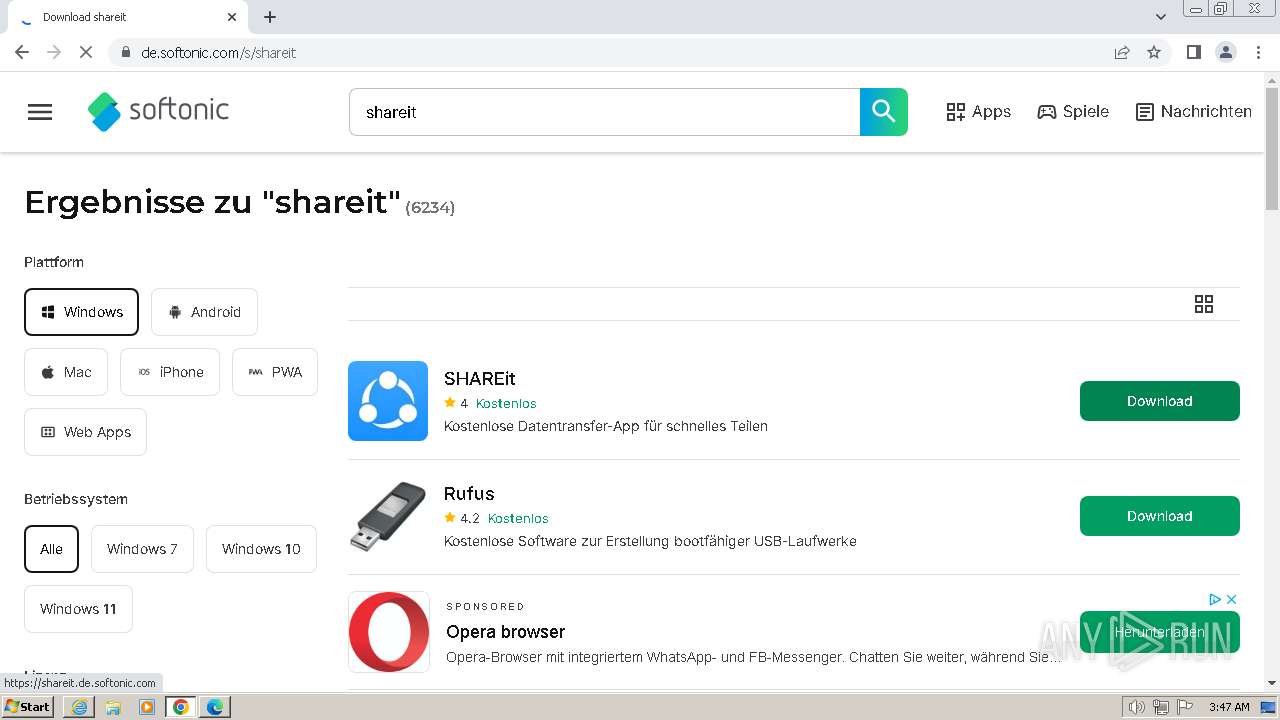Close the Download shareit tab
The height and width of the screenshot is (720, 1280).
pyautogui.click(x=232, y=17)
